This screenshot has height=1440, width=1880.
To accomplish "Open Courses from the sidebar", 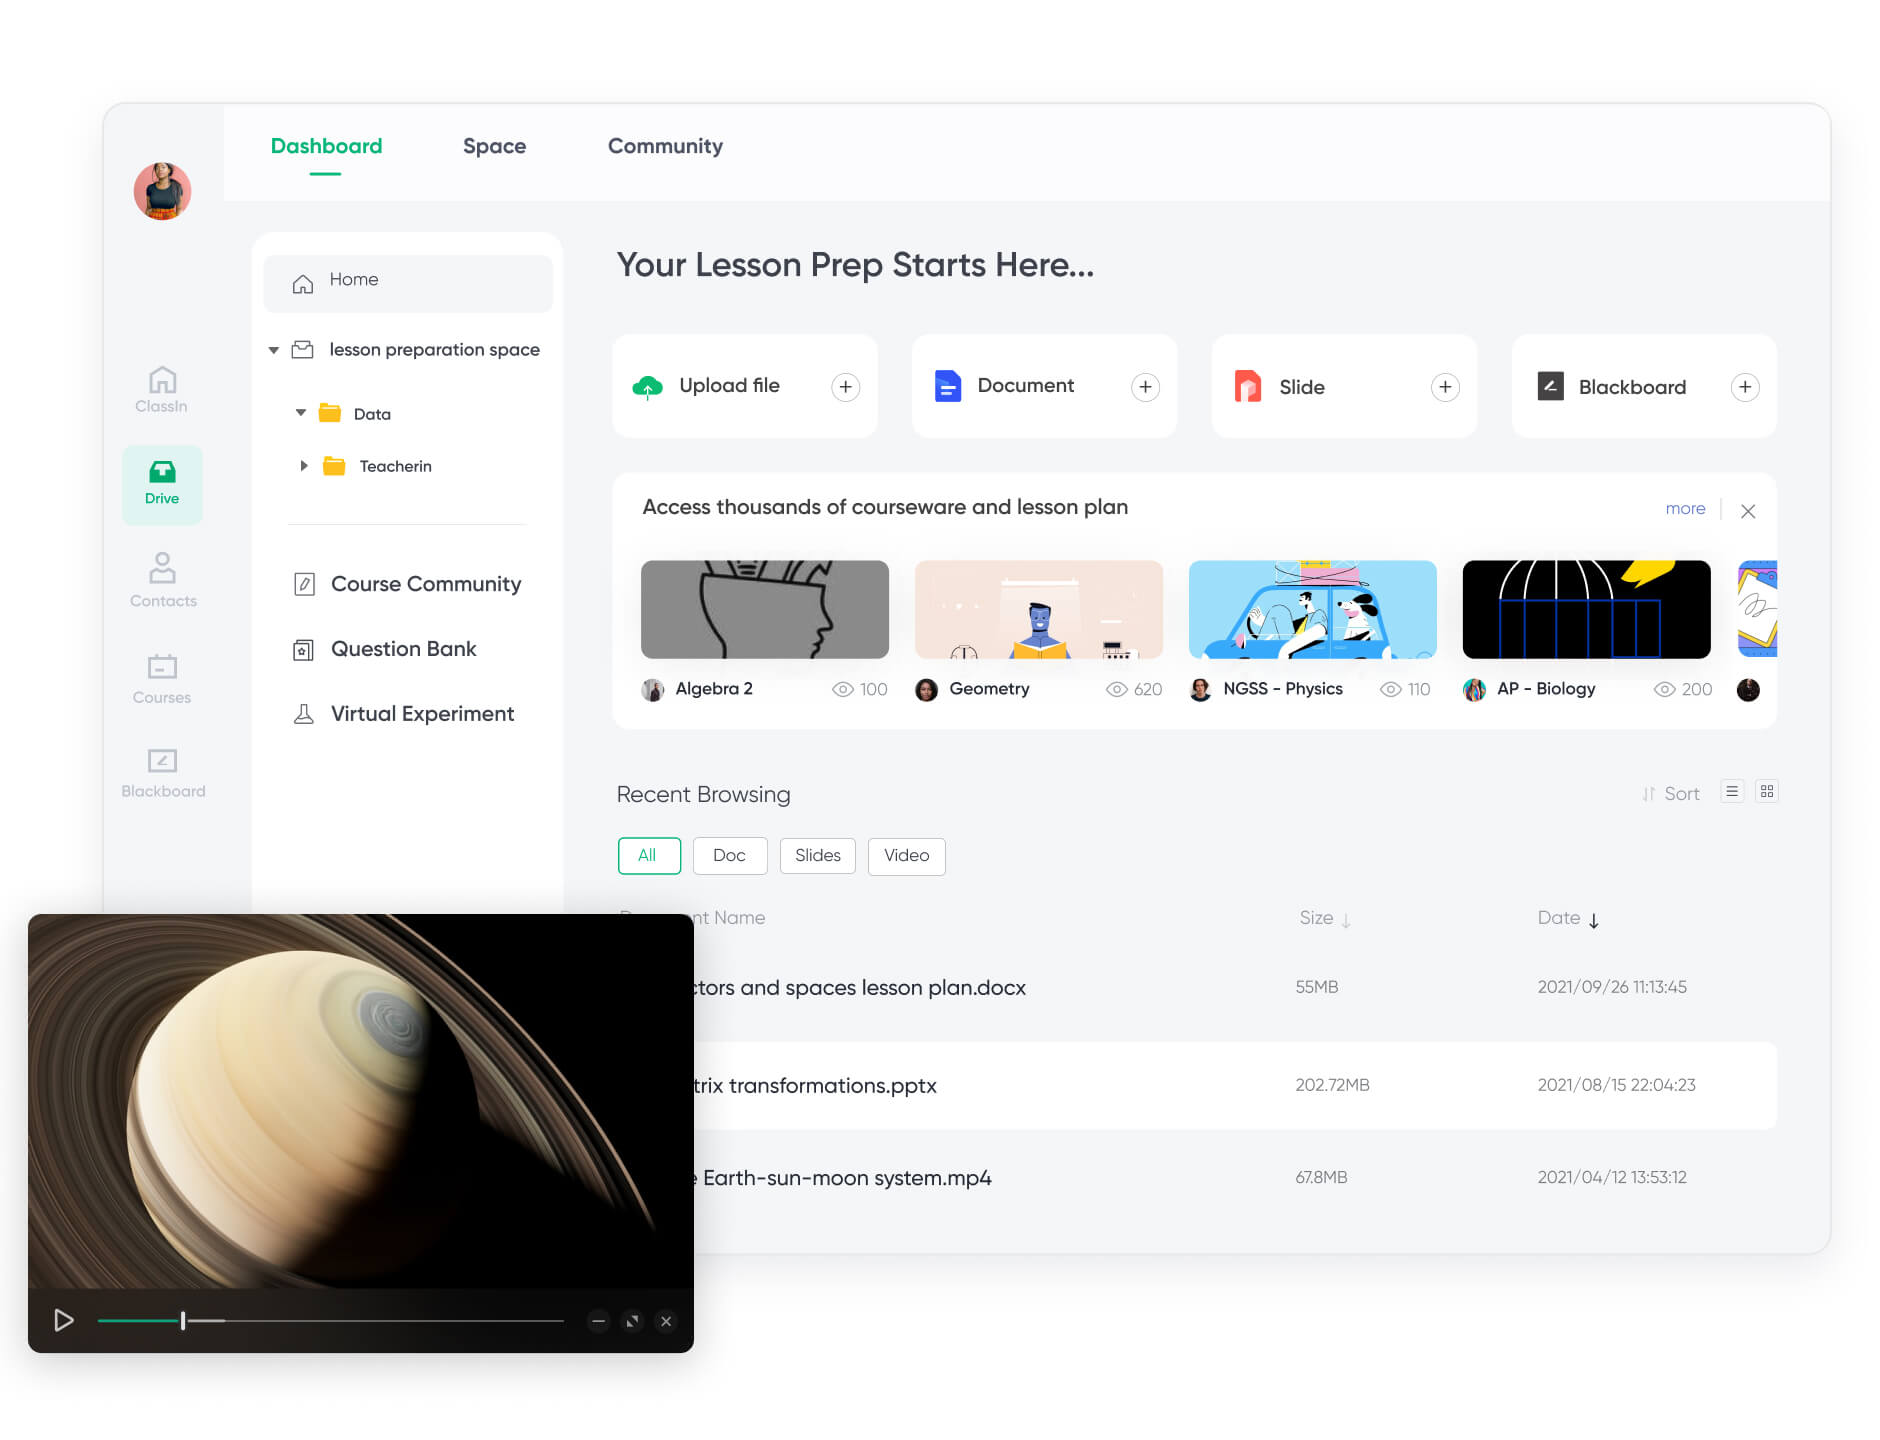I will (x=162, y=678).
